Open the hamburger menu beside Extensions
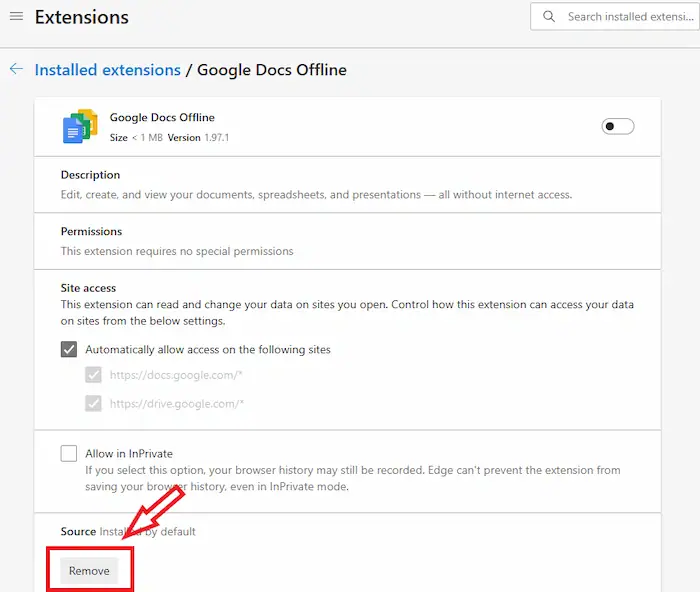700x592 pixels. (16, 17)
